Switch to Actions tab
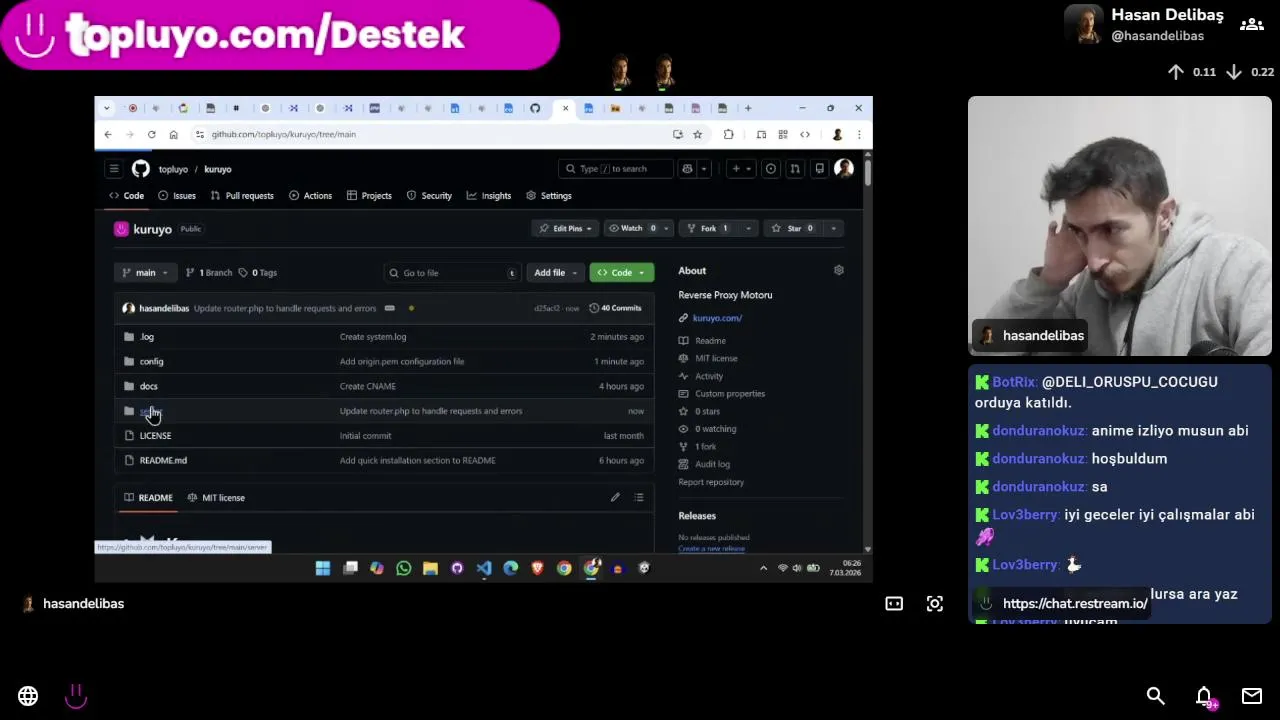Image resolution: width=1280 pixels, height=720 pixels. pyautogui.click(x=311, y=196)
